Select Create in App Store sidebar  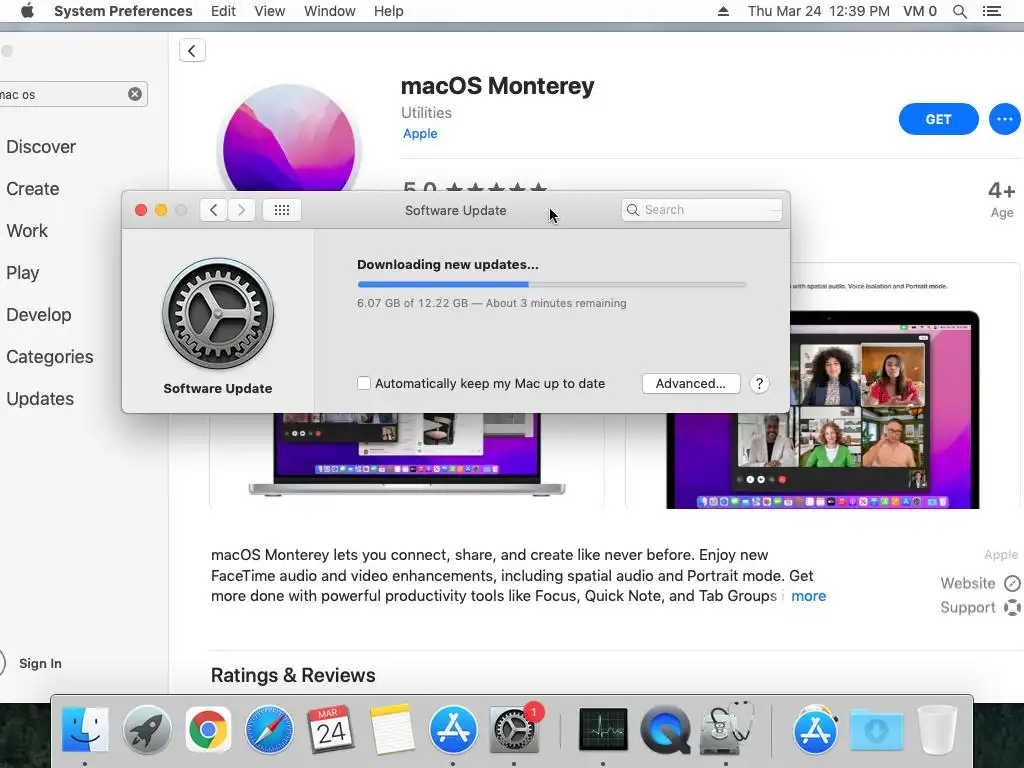click(33, 189)
